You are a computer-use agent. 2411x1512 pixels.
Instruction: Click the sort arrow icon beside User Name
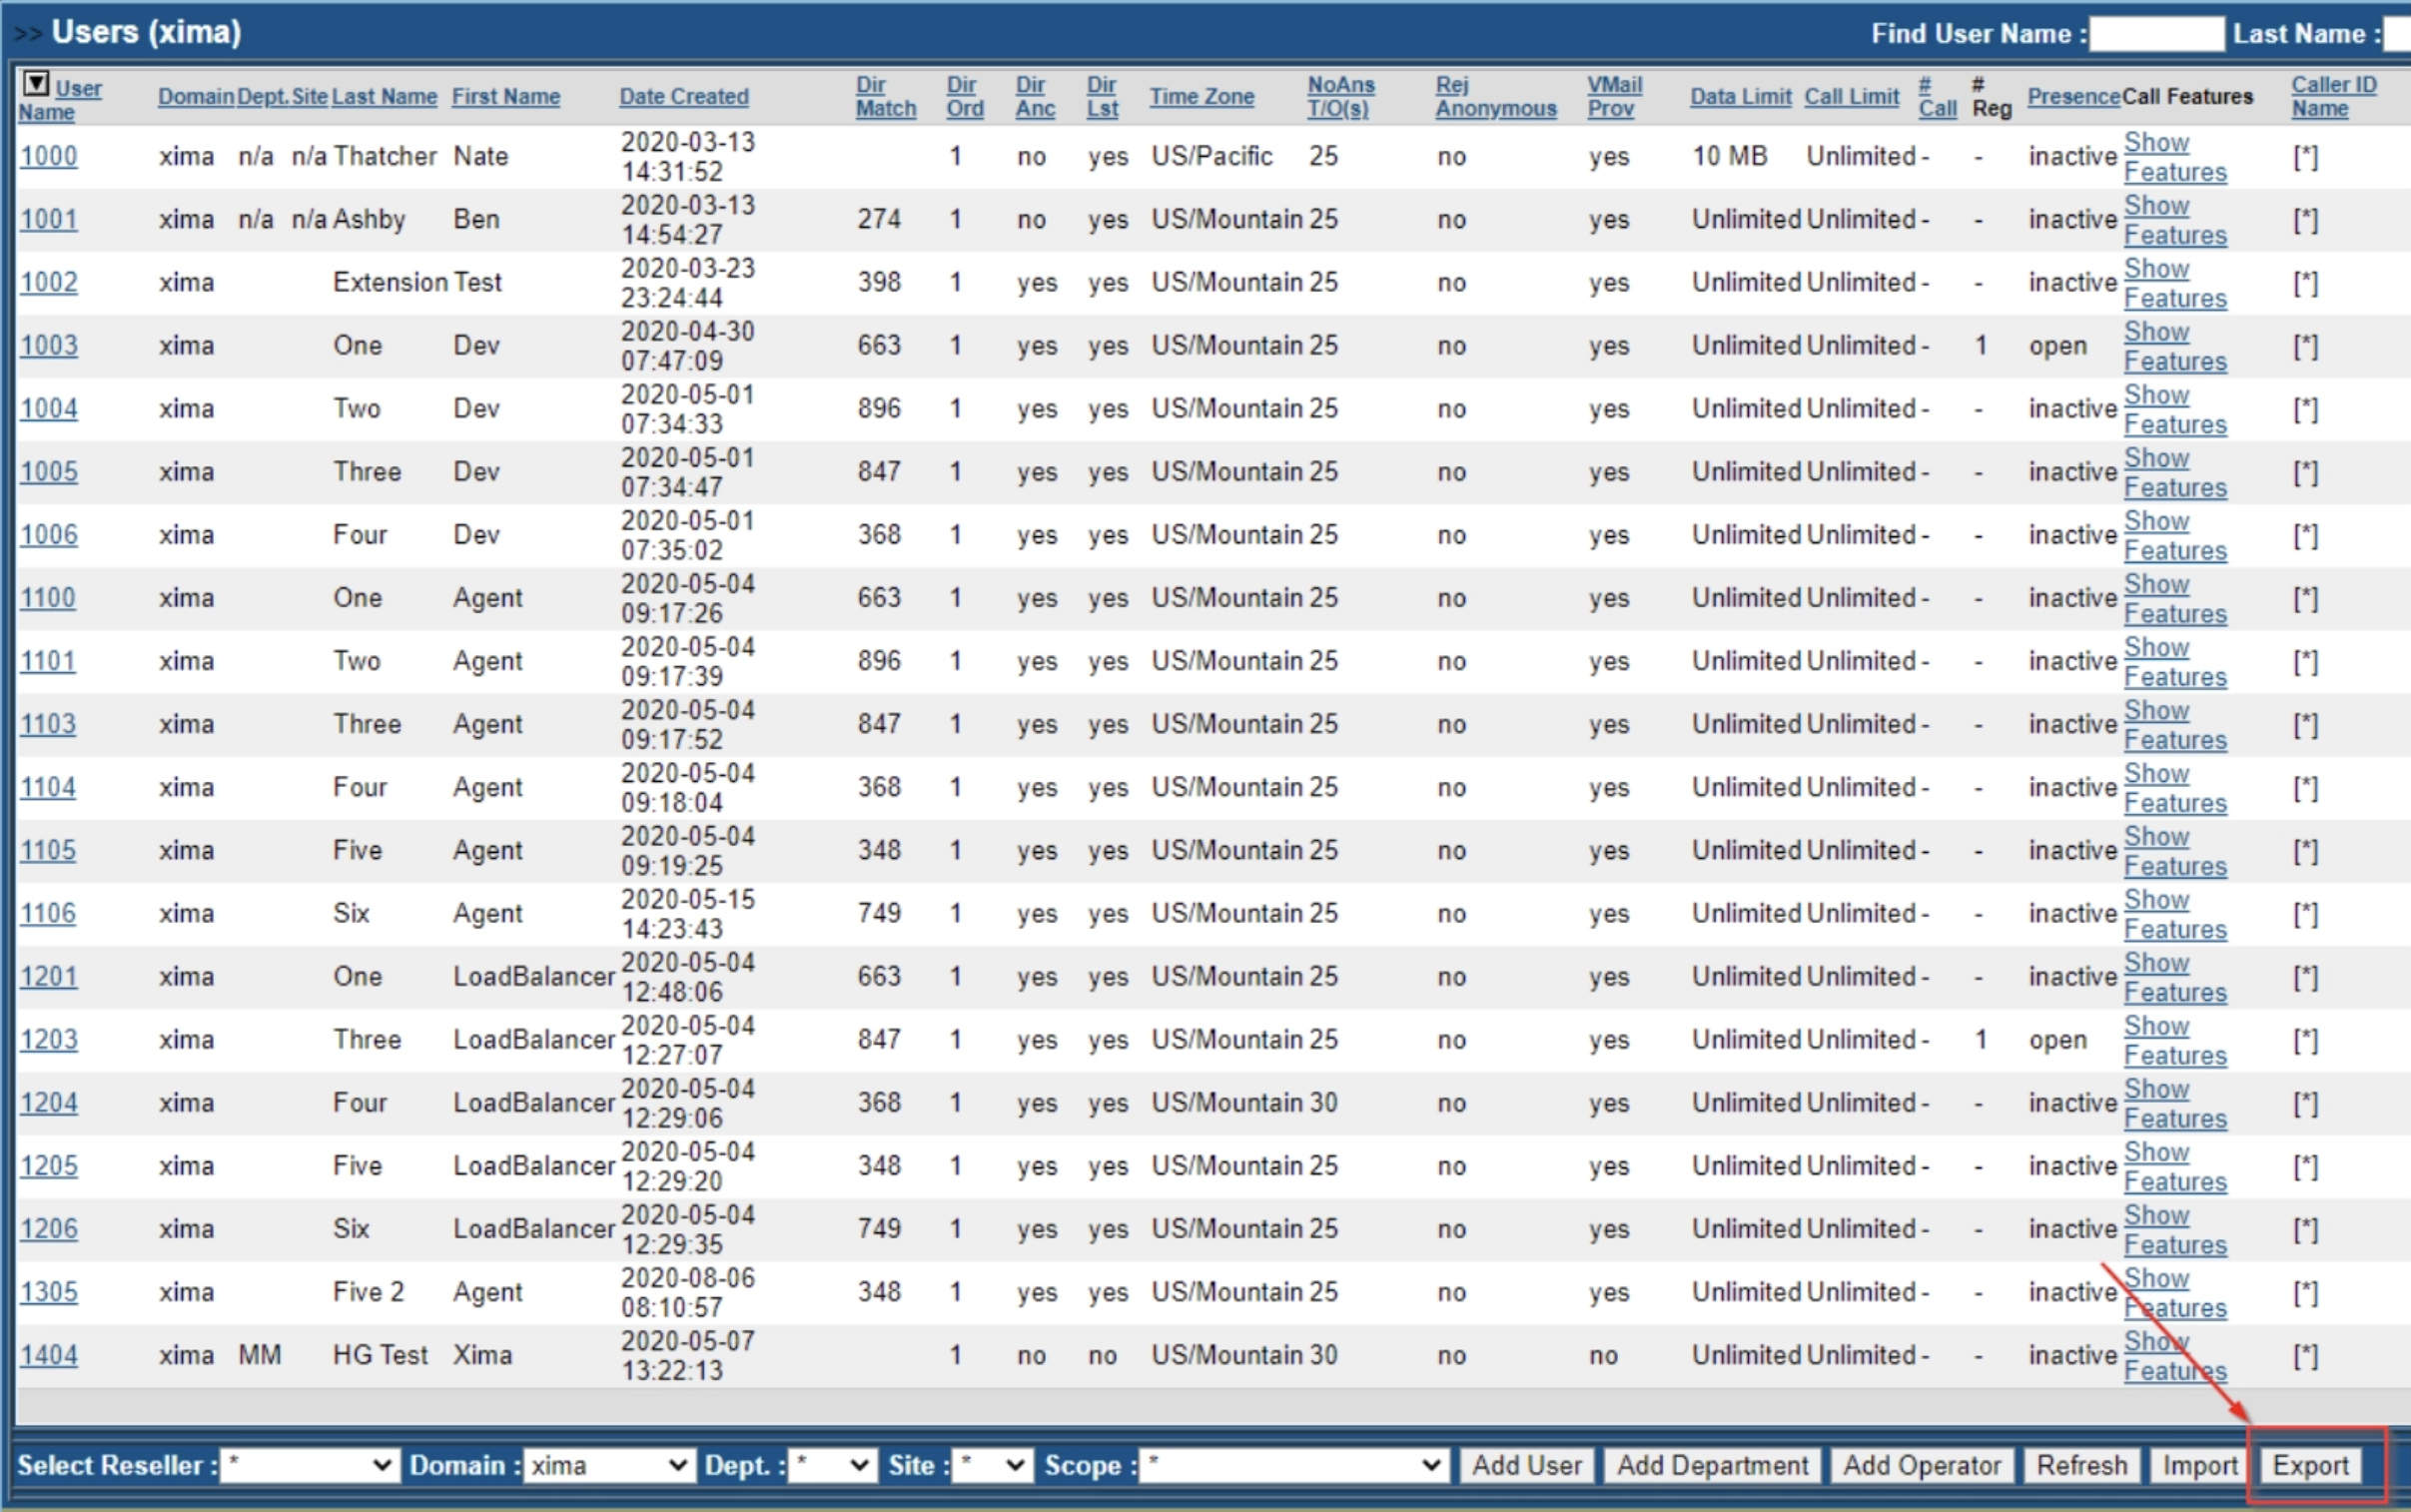point(36,83)
